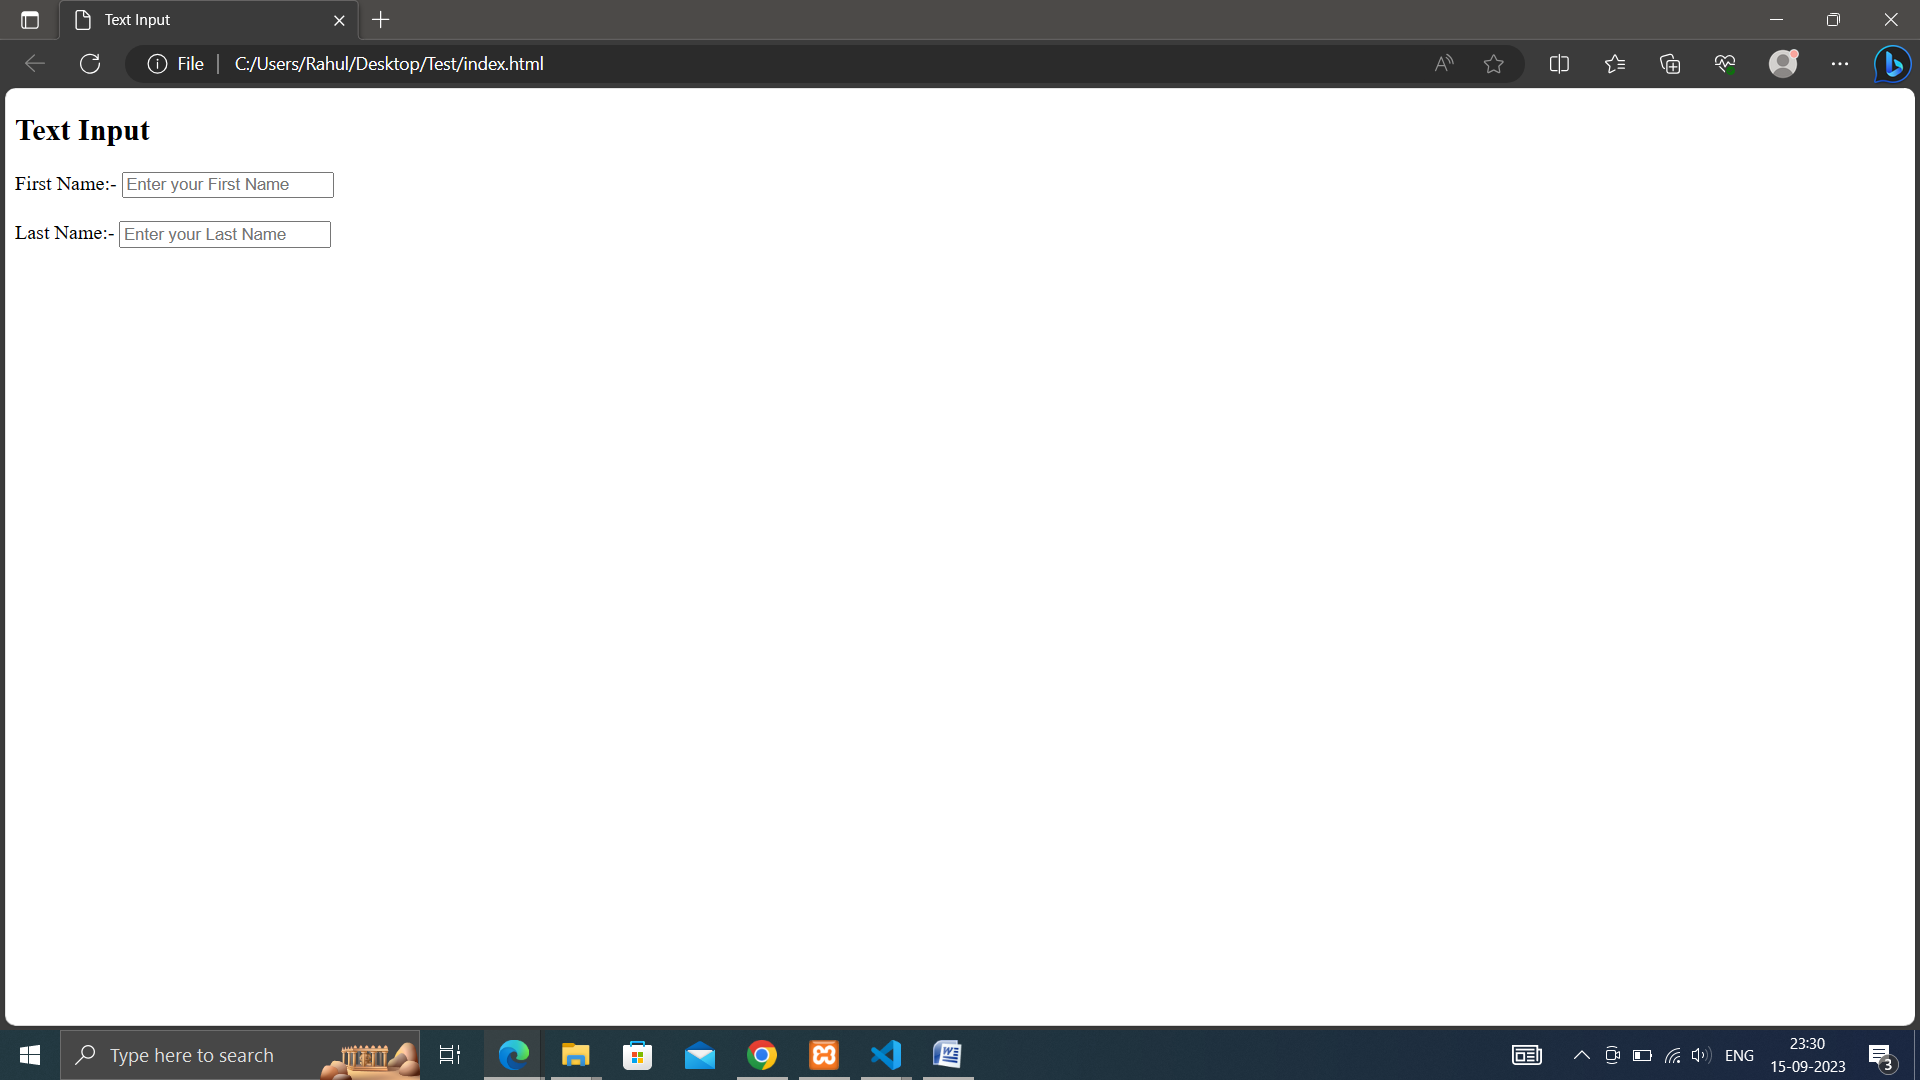
Task: Open the Windows Start menu
Action: [30, 1055]
